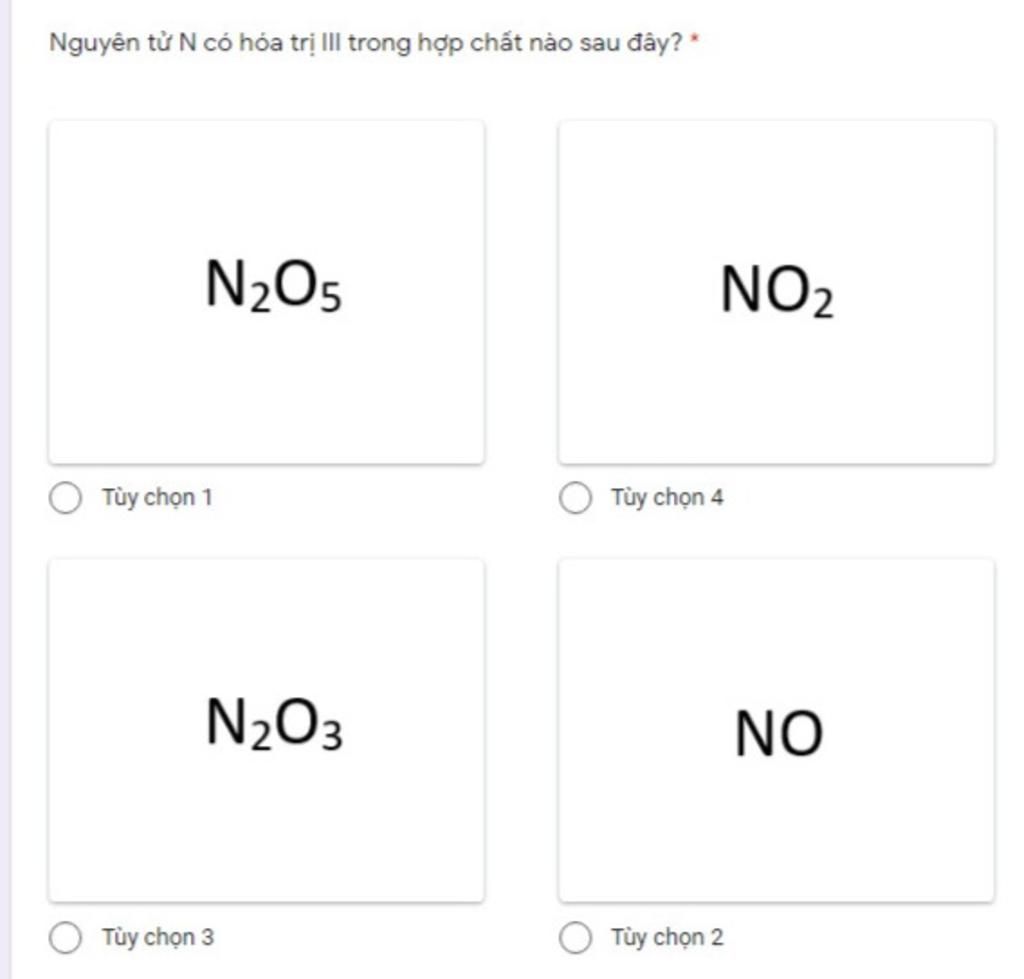
Task: Click the N2O3 formula text
Action: [274, 724]
